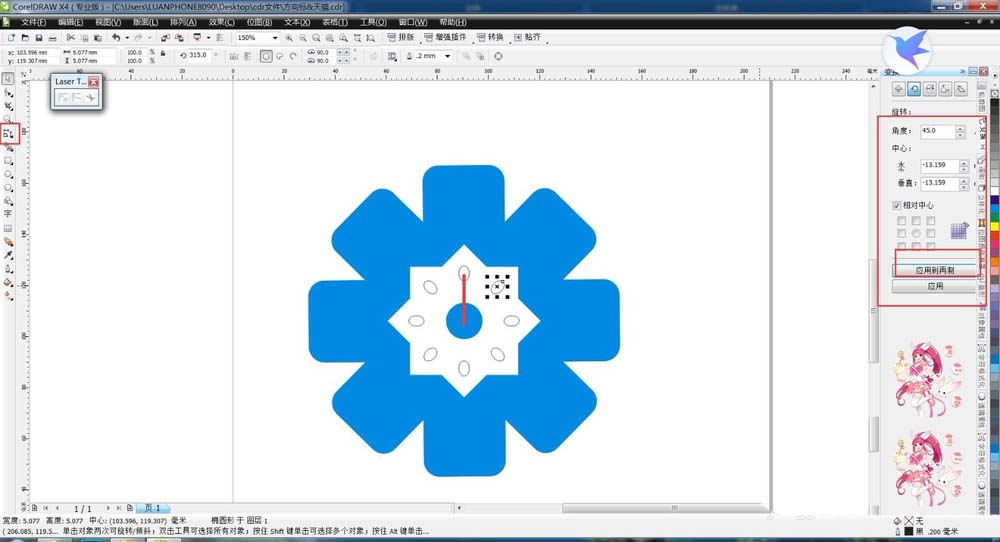Select the Eyedropper tool

point(8,255)
